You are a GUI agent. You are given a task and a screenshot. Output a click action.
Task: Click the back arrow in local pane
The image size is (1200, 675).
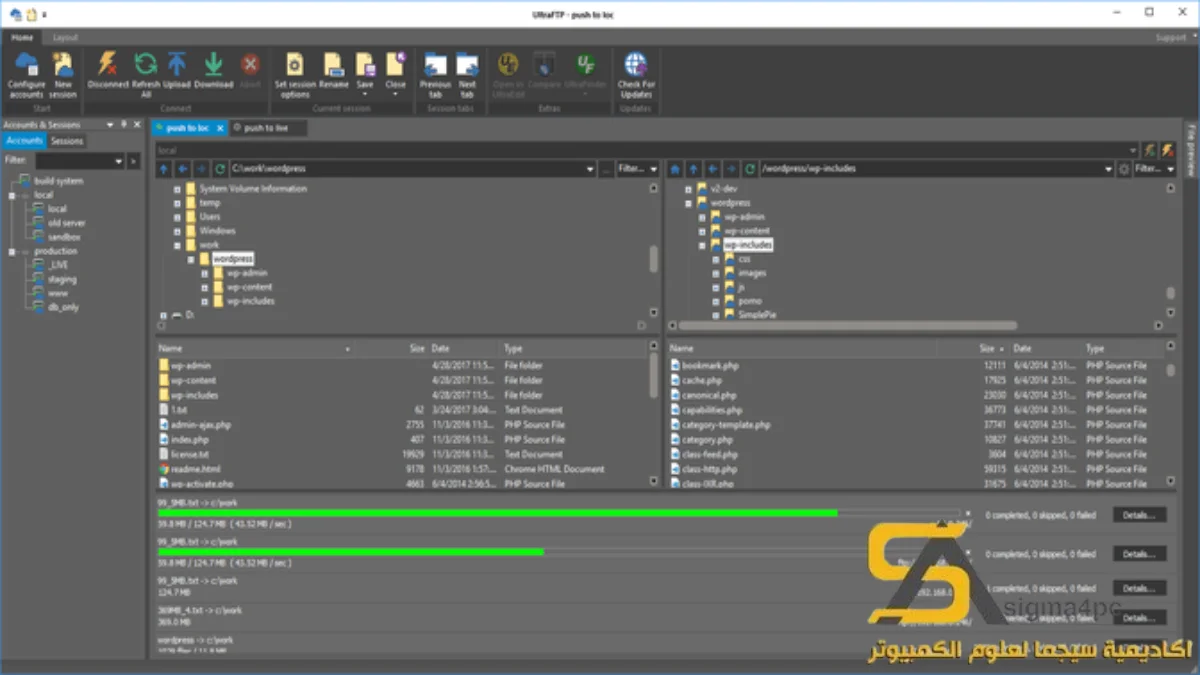(183, 169)
